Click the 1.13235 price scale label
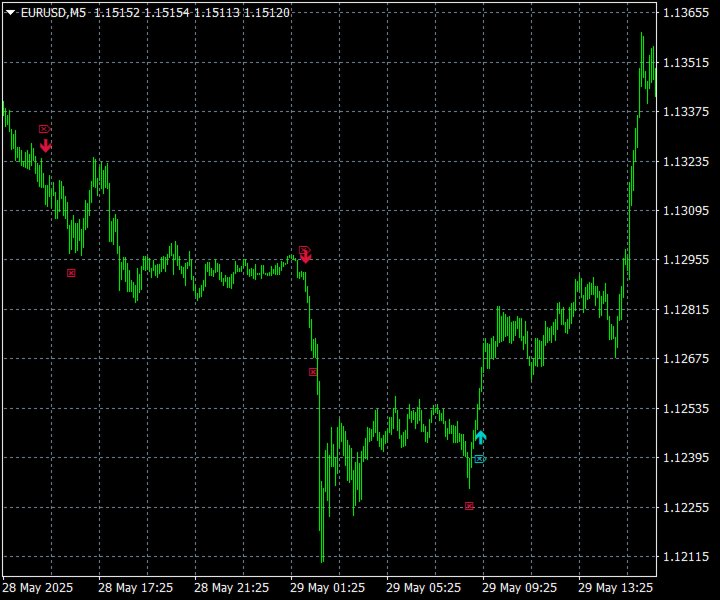Viewport: 720px width, 600px height. (x=686, y=162)
